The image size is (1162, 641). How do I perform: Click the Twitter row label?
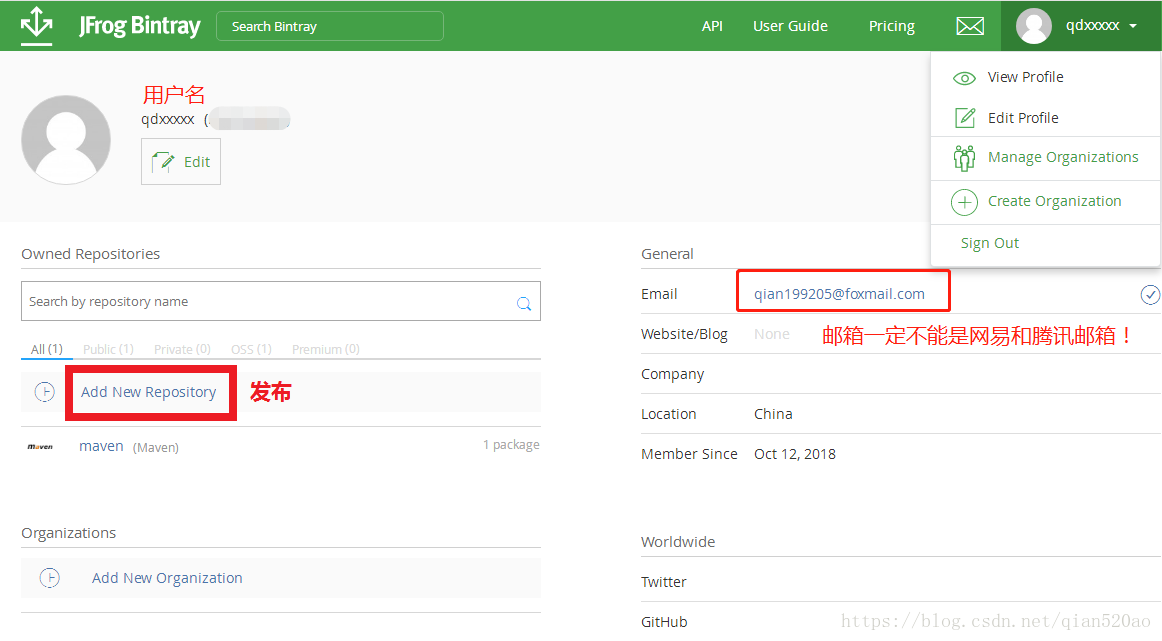tap(663, 582)
